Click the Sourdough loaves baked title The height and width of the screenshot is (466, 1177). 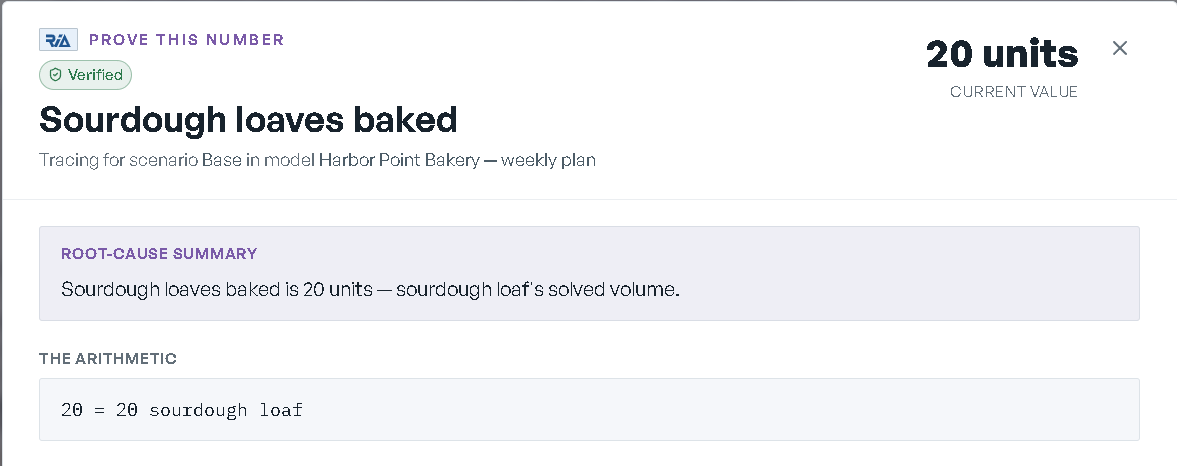[248, 119]
